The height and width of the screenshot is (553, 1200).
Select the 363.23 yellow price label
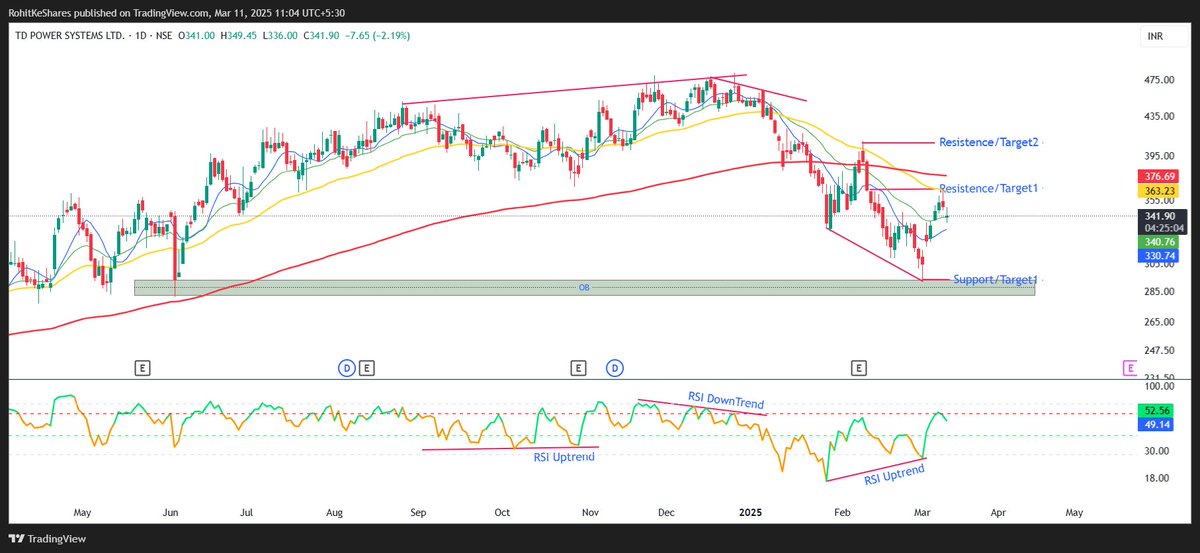coord(1158,190)
